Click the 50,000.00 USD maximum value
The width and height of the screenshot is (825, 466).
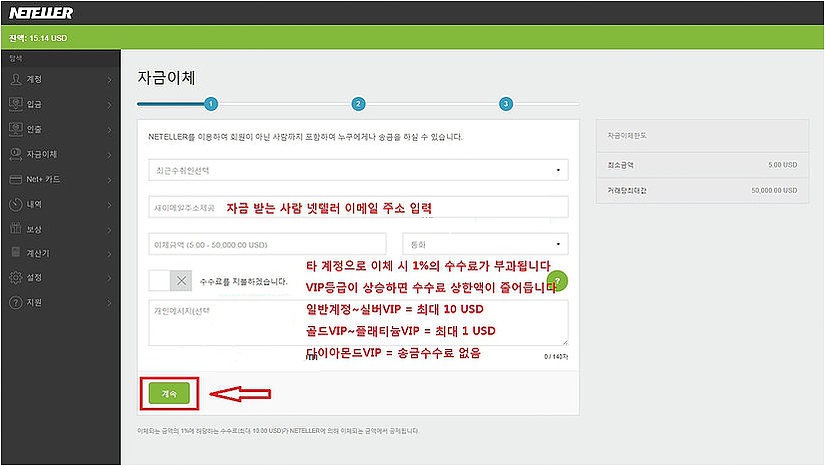(774, 190)
